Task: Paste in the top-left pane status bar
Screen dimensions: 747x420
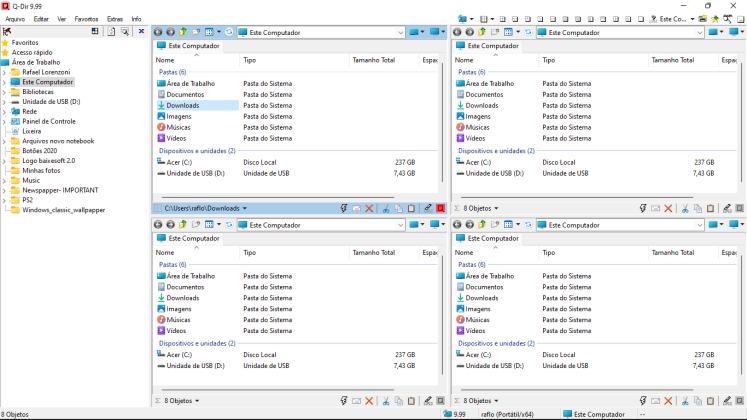Action: [x=412, y=208]
